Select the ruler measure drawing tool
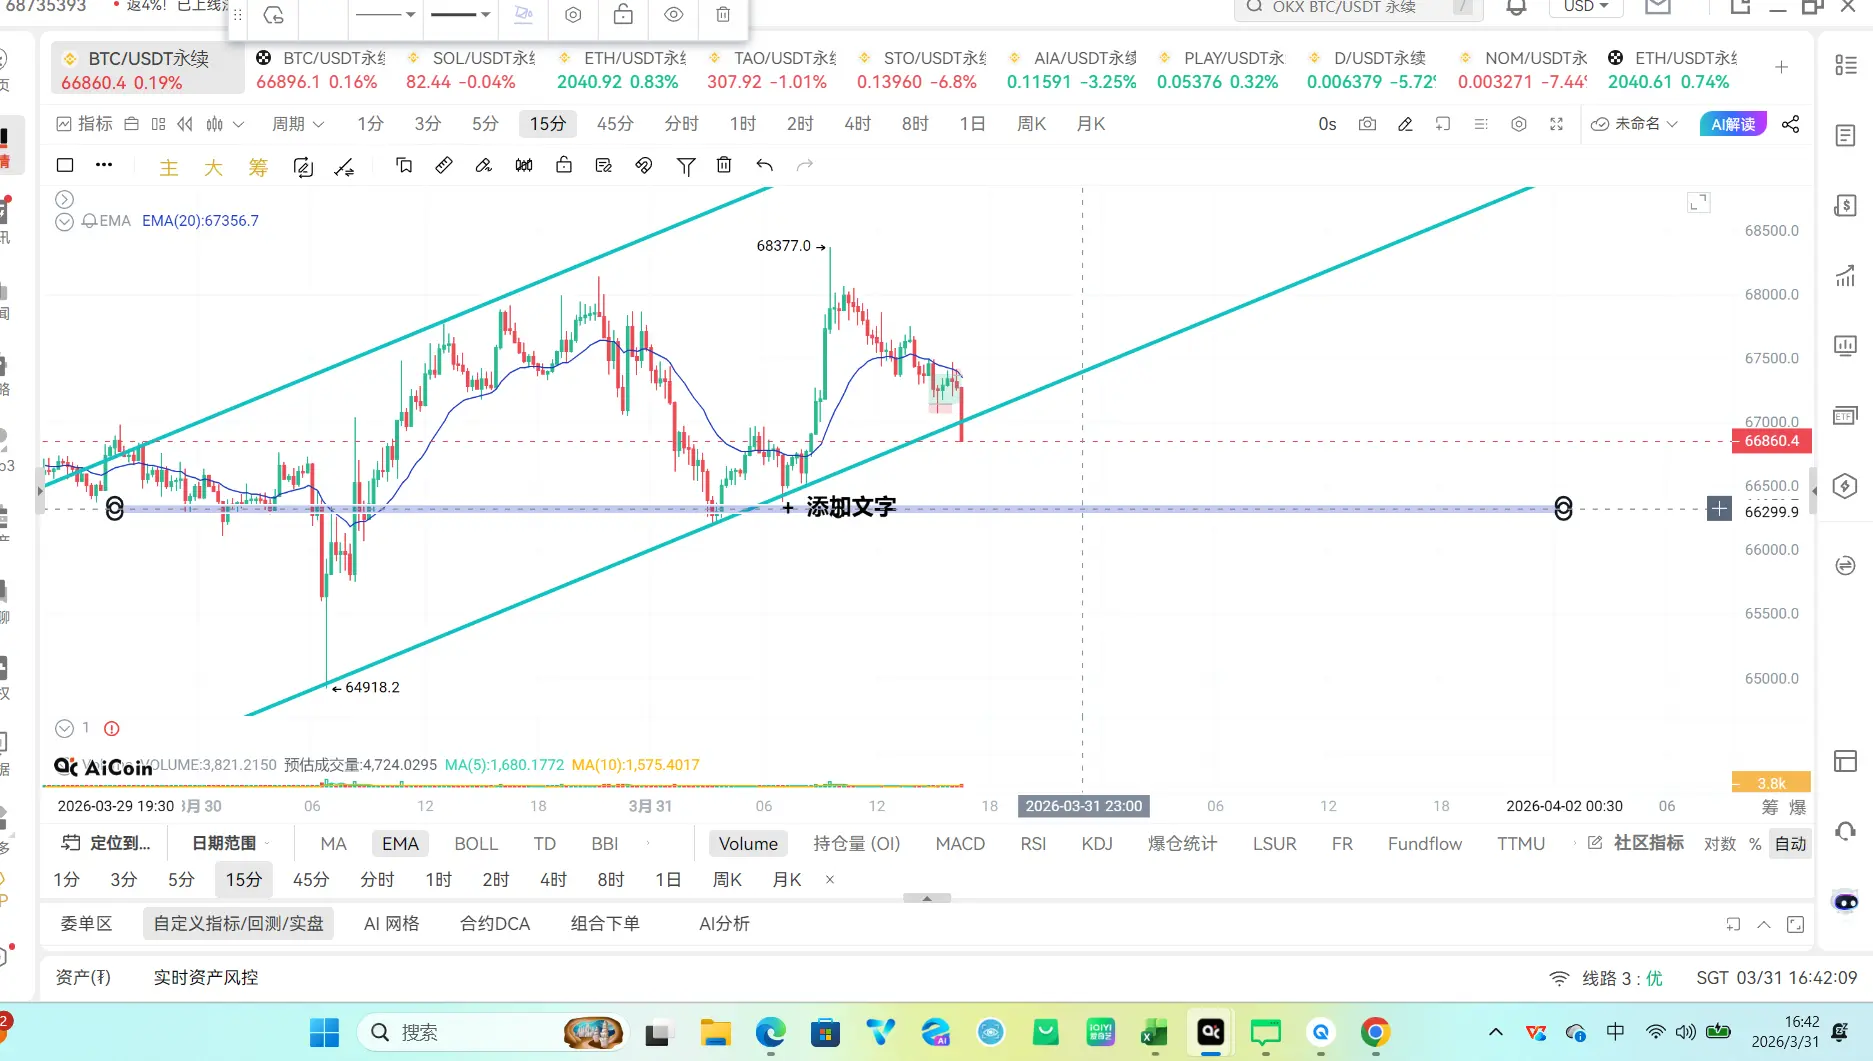 tap(444, 165)
